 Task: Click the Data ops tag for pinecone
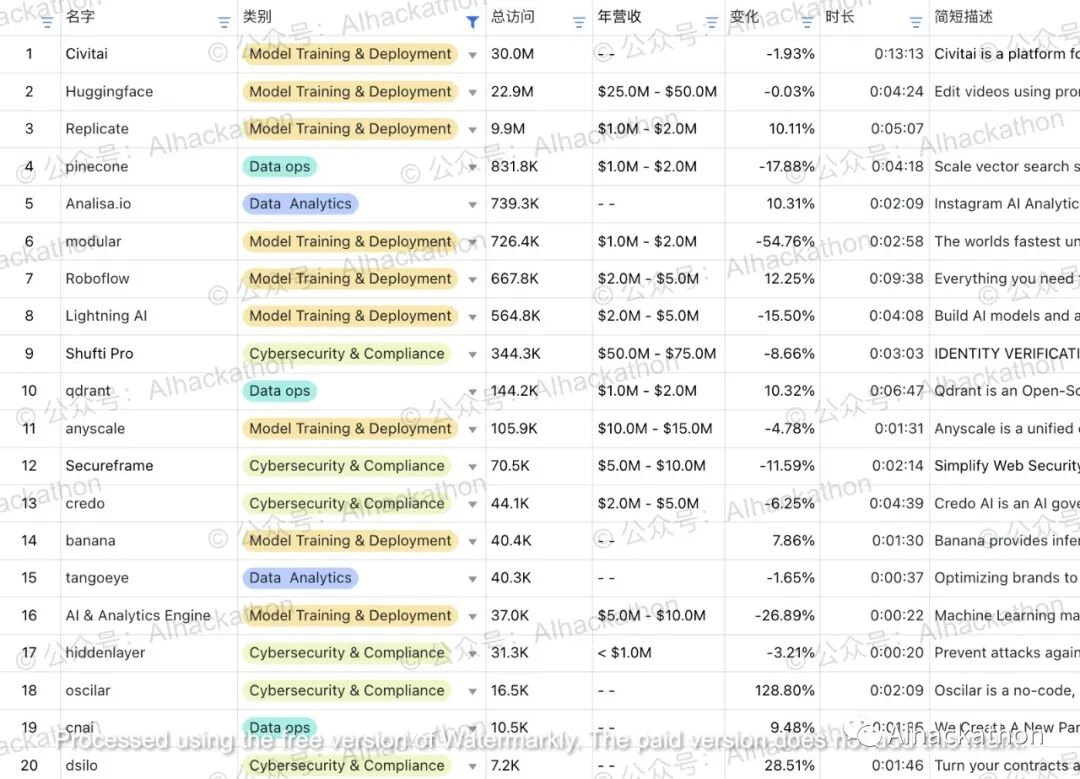pos(280,166)
